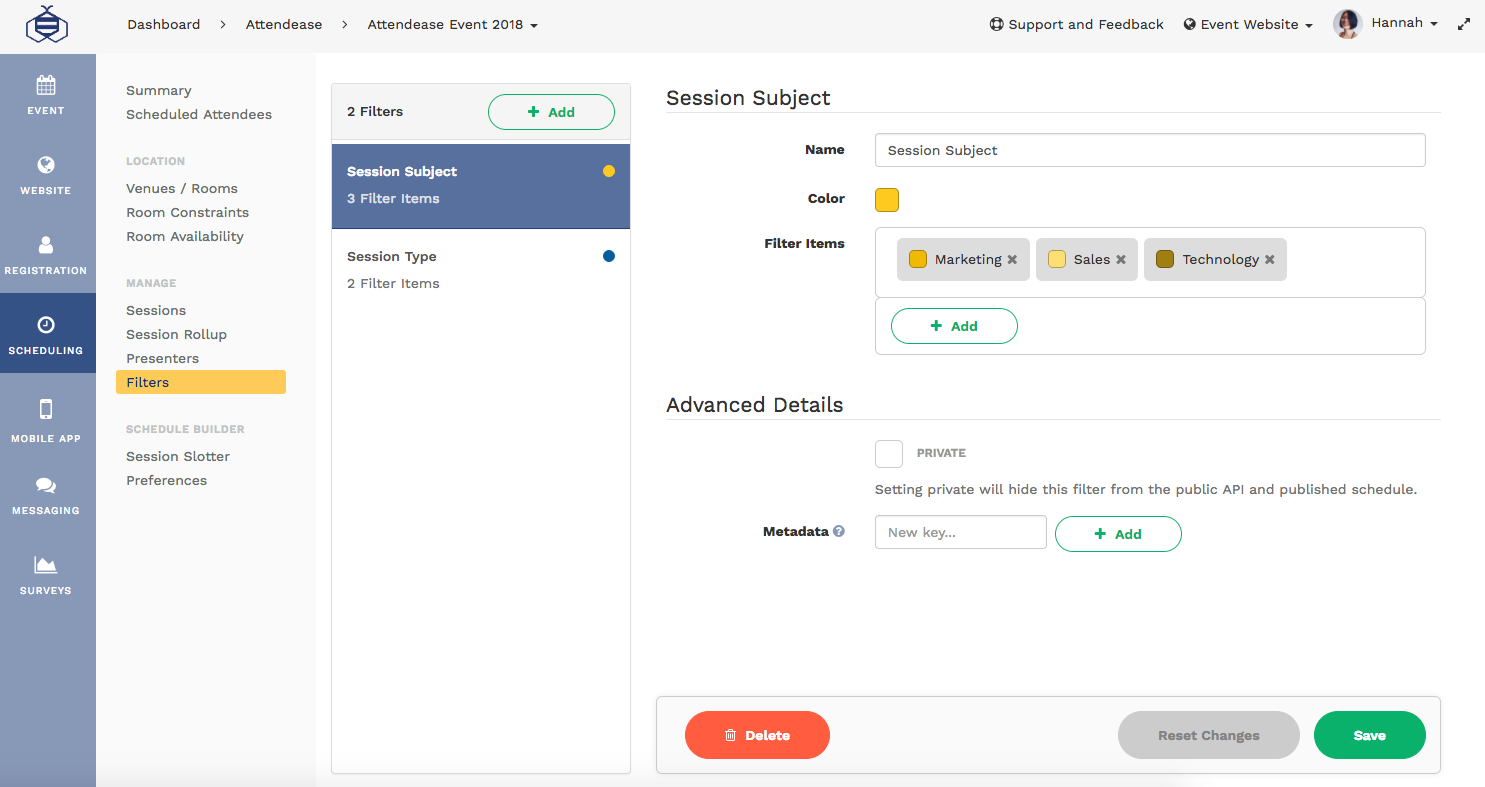The image size is (1485, 787).
Task: Remove the Technology filter item tag
Action: pos(1270,258)
